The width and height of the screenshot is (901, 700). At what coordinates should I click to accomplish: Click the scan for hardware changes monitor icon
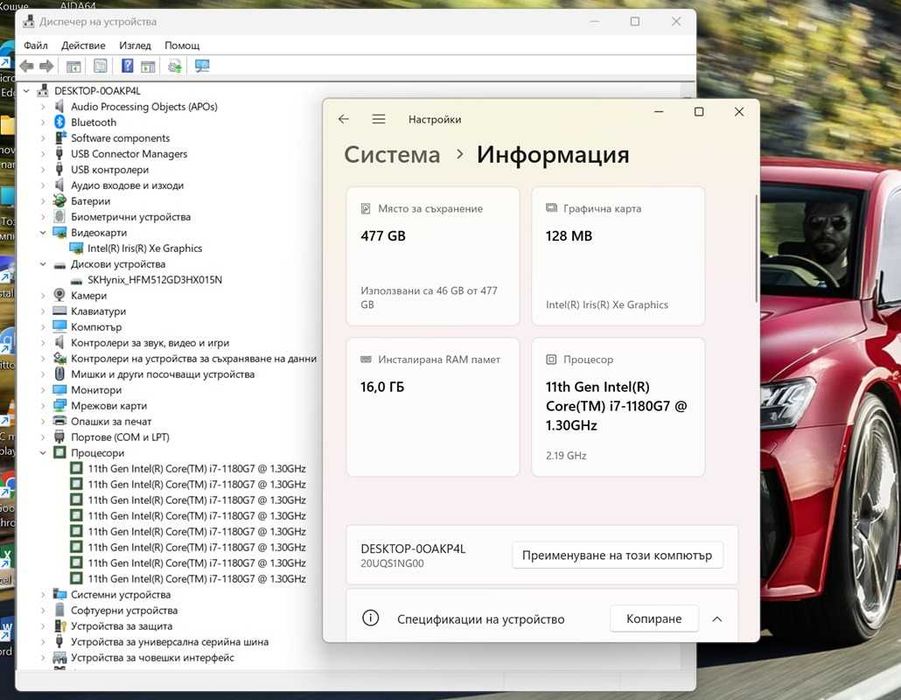[x=202, y=66]
